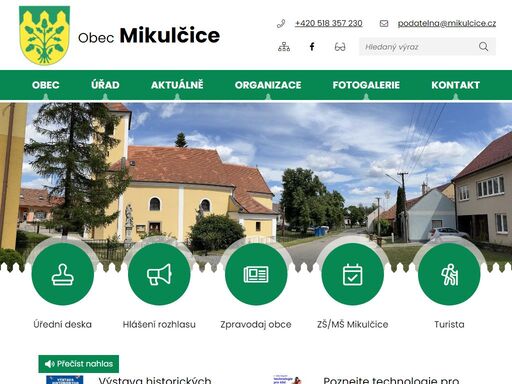Open the ÚŘAD menu
Image resolution: width=512 pixels, height=384 pixels.
coord(105,85)
